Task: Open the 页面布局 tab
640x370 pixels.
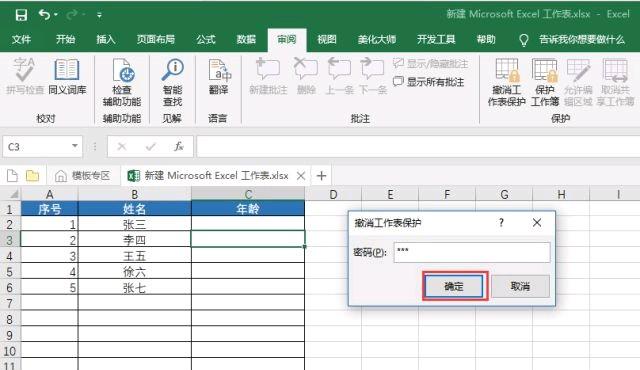Action: tap(156, 40)
